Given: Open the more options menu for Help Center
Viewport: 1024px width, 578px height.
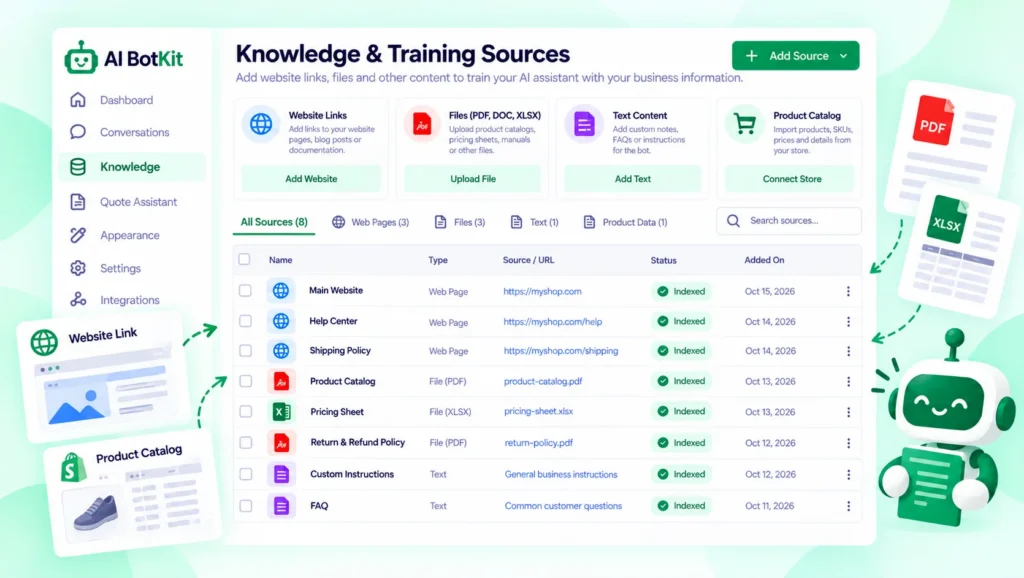Looking at the screenshot, I should (848, 321).
